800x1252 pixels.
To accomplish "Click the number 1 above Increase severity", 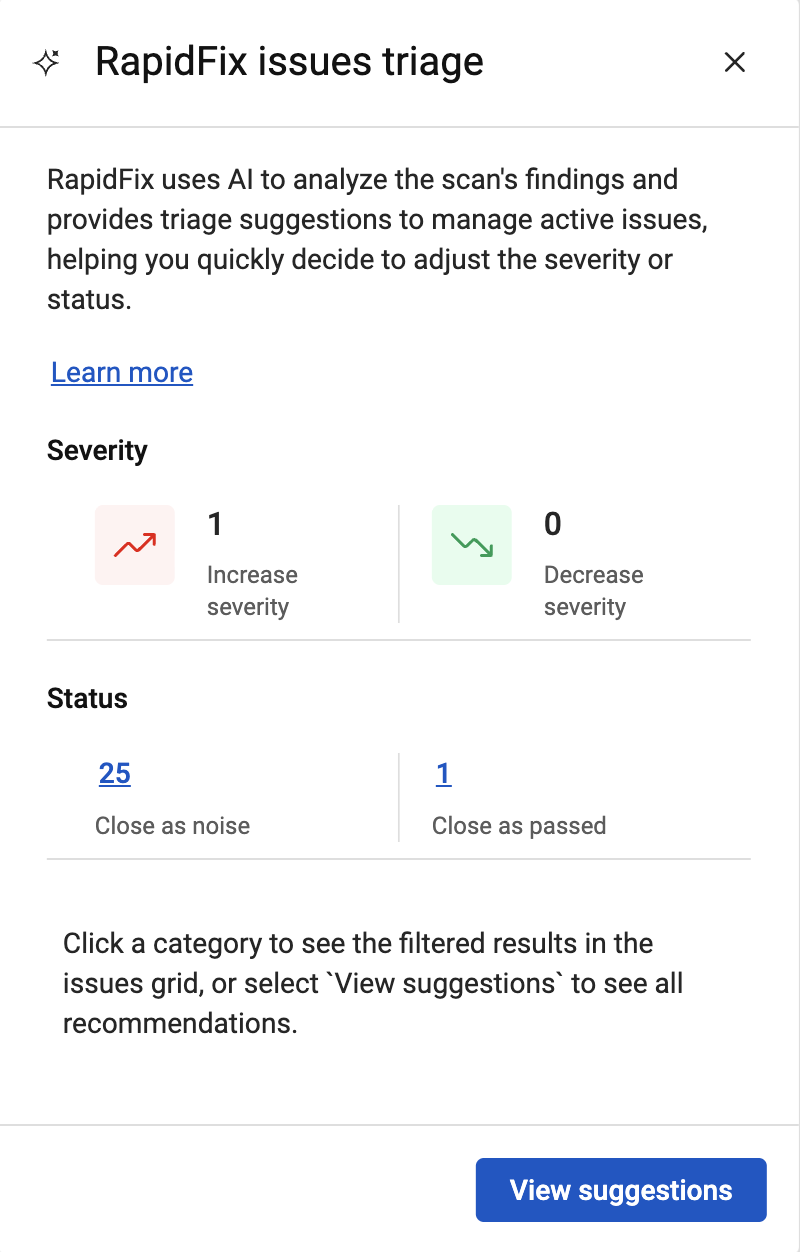I will 214,523.
